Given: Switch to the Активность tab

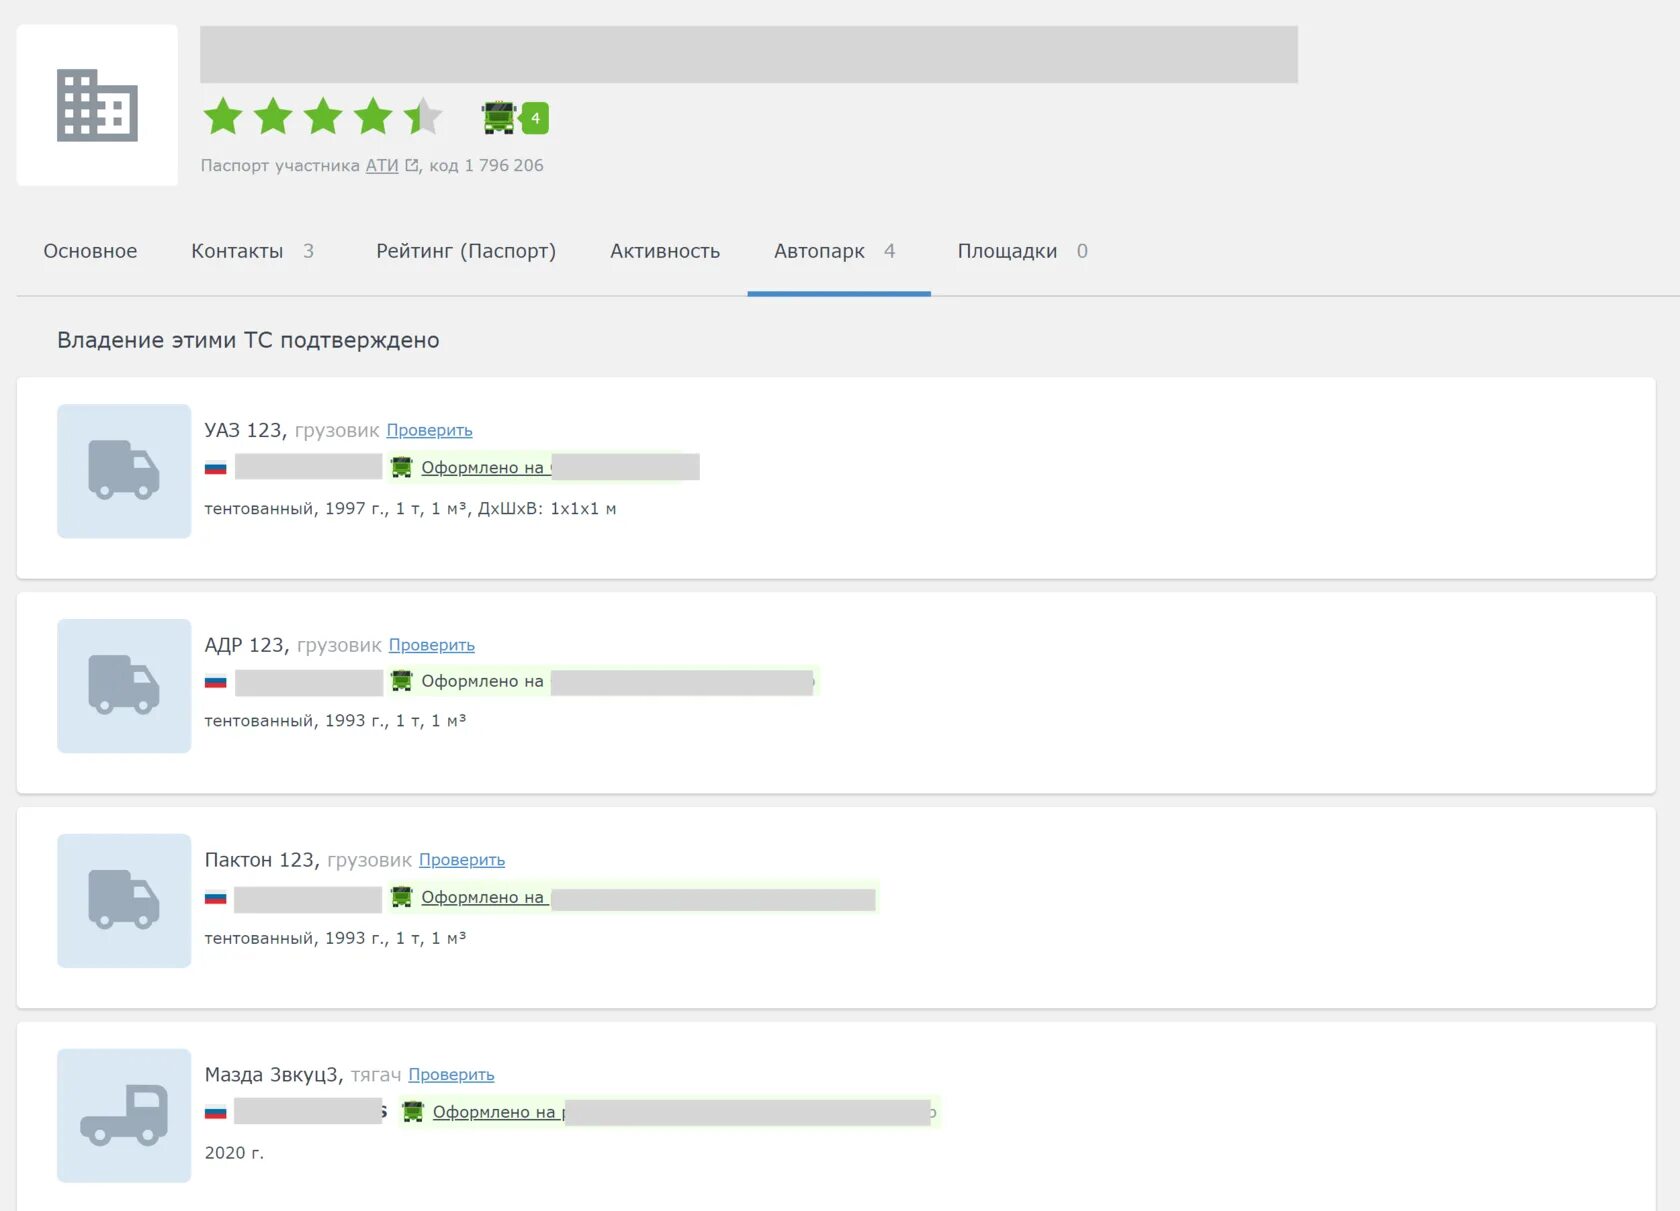Looking at the screenshot, I should (665, 251).
